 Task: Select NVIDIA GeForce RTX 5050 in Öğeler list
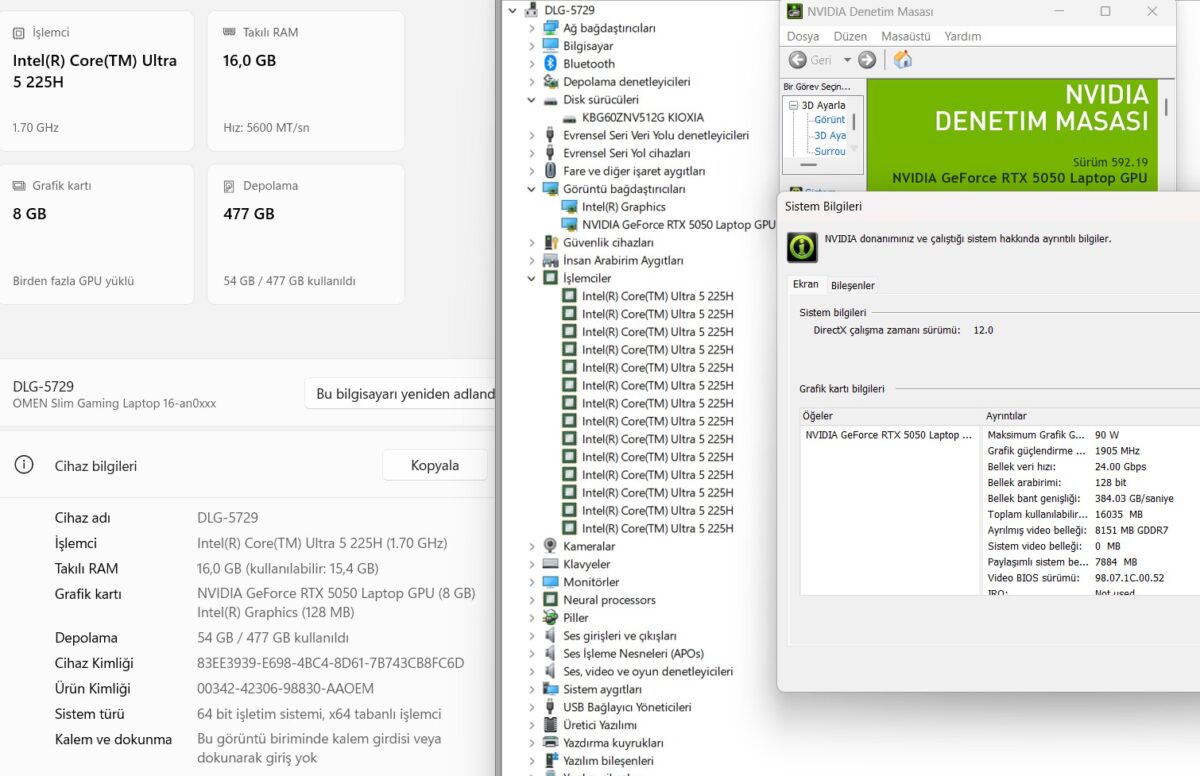(888, 435)
